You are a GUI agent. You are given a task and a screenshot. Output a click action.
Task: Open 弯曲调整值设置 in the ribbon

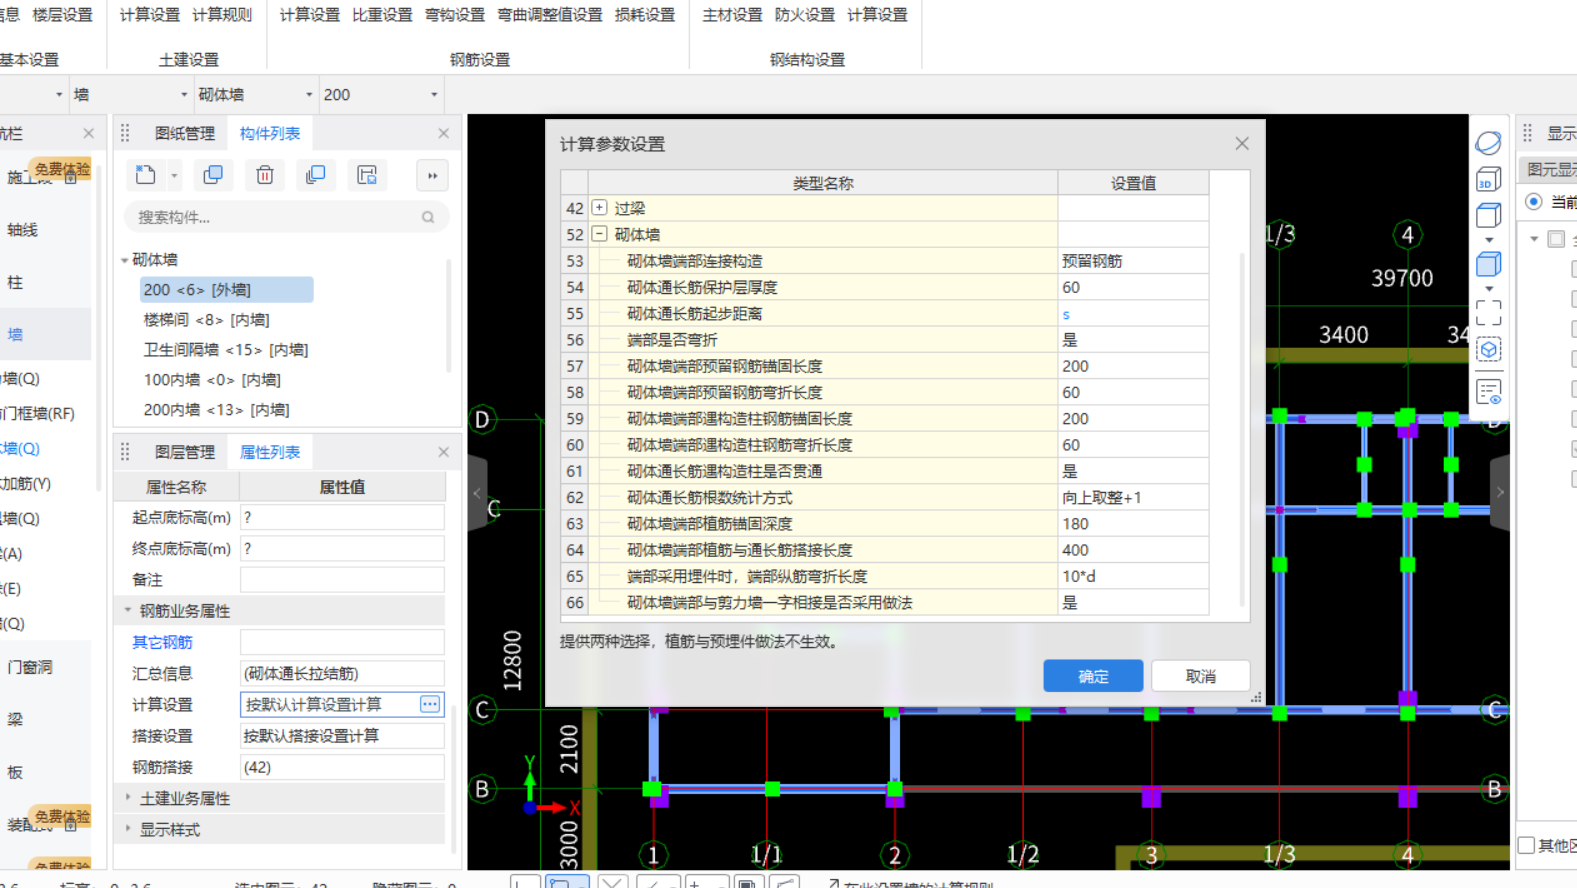[550, 15]
